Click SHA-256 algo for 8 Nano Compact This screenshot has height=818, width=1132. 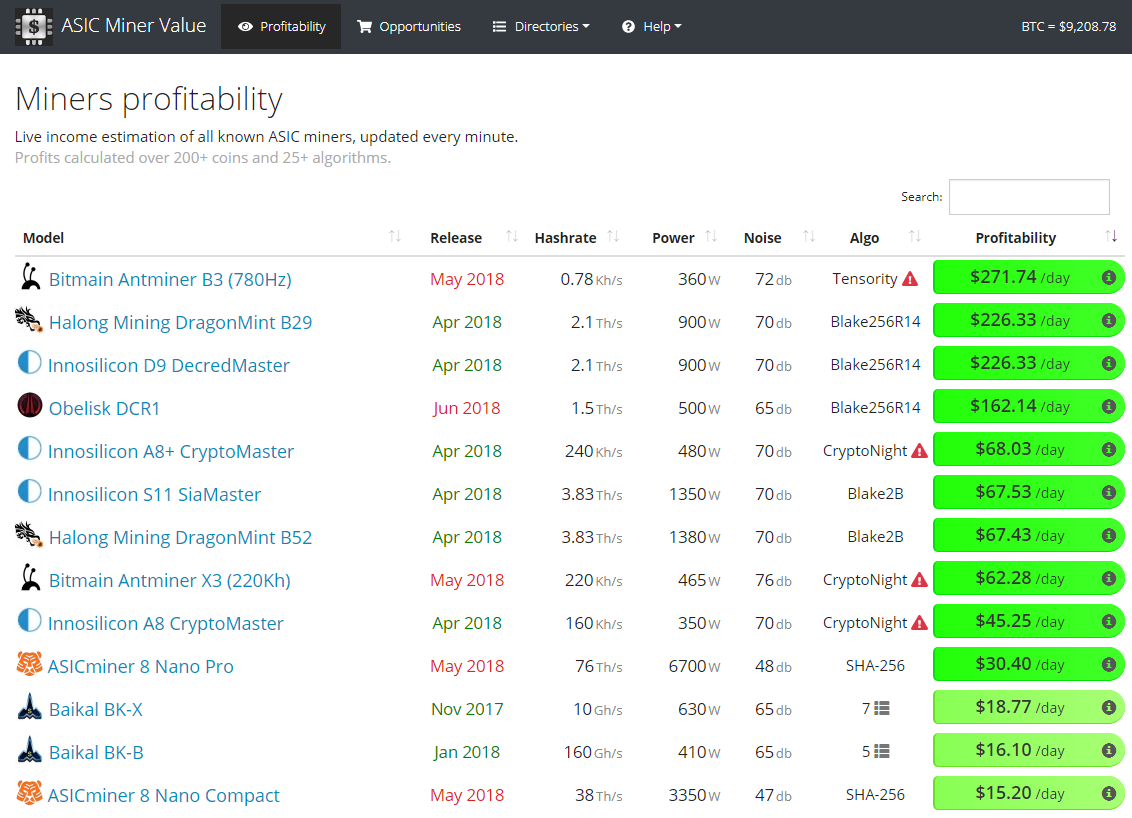tap(875, 795)
